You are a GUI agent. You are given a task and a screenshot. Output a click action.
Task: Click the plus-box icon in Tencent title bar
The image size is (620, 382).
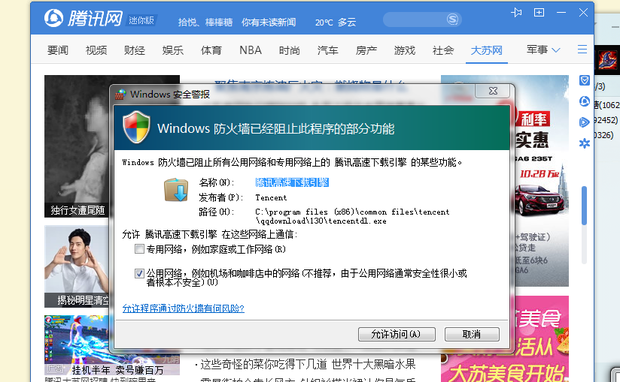tap(539, 13)
